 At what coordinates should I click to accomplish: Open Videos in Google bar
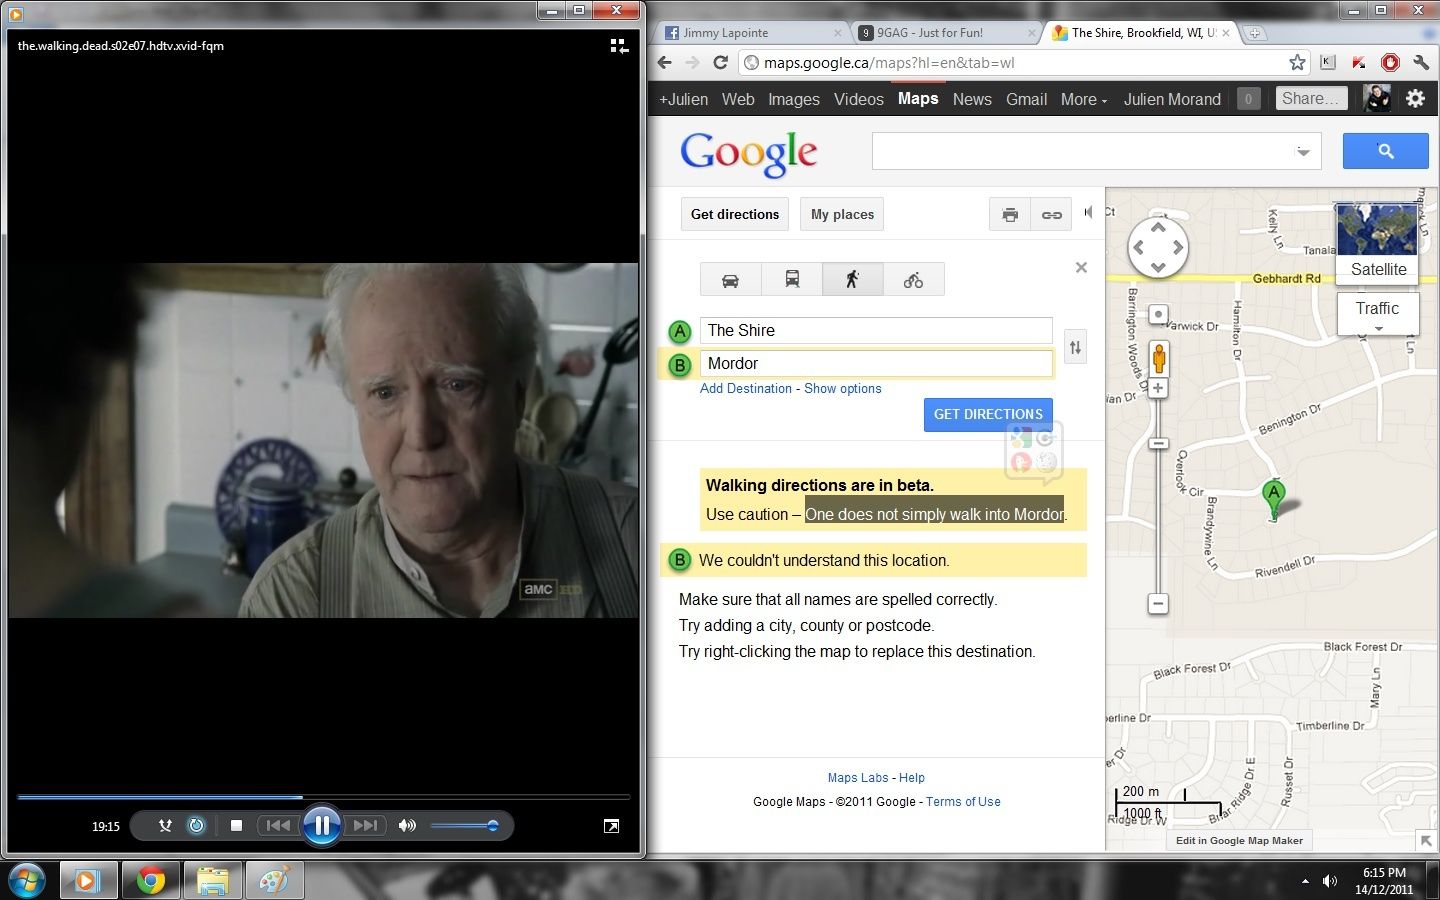(x=859, y=99)
